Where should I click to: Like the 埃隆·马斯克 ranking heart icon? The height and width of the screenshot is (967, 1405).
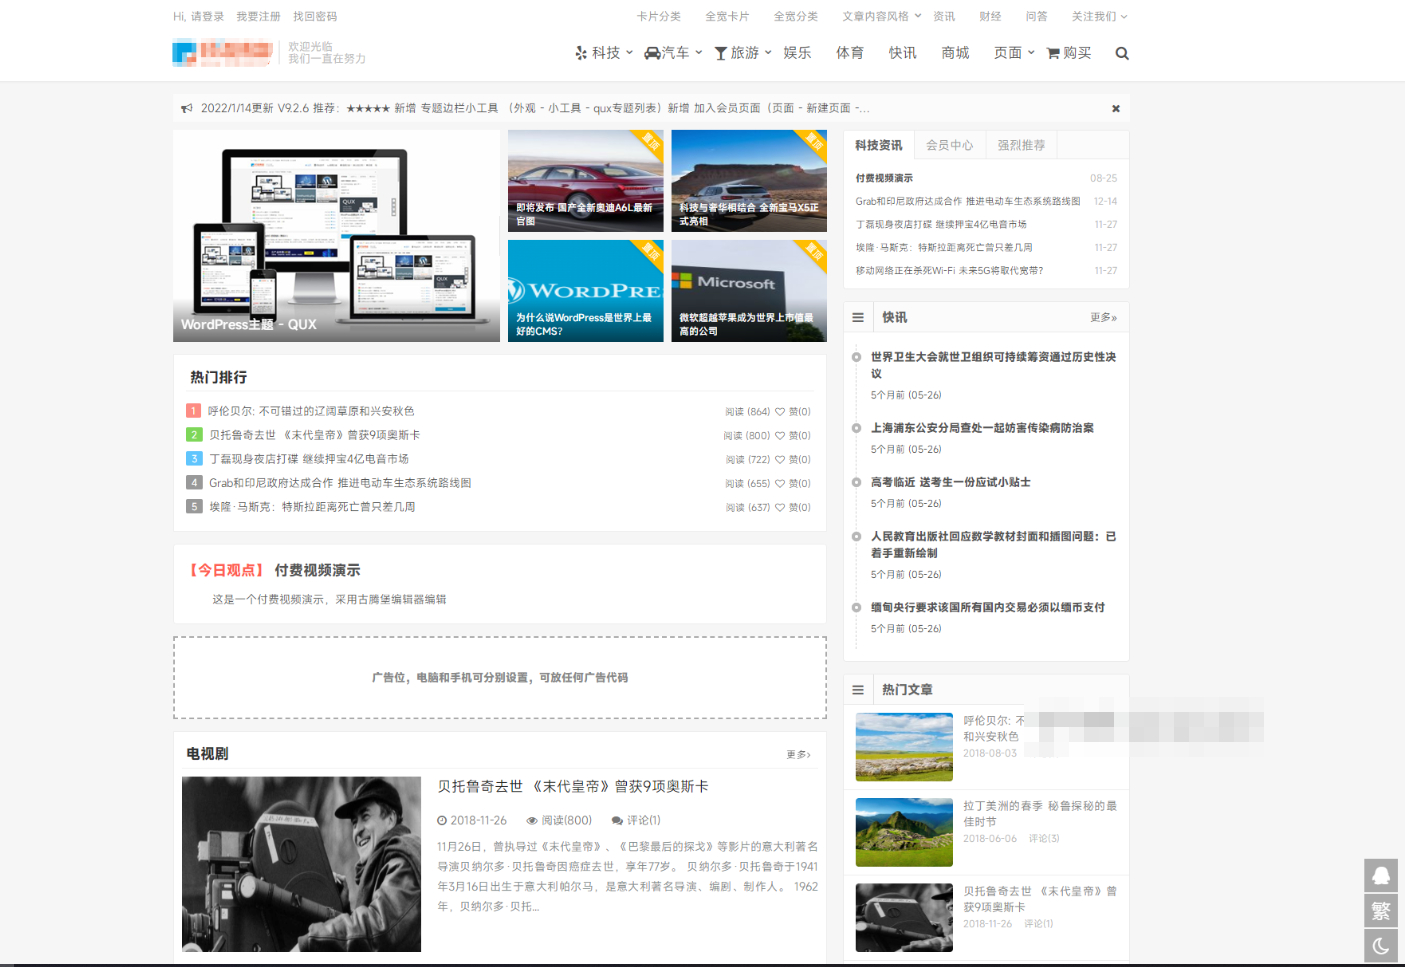pyautogui.click(x=780, y=508)
